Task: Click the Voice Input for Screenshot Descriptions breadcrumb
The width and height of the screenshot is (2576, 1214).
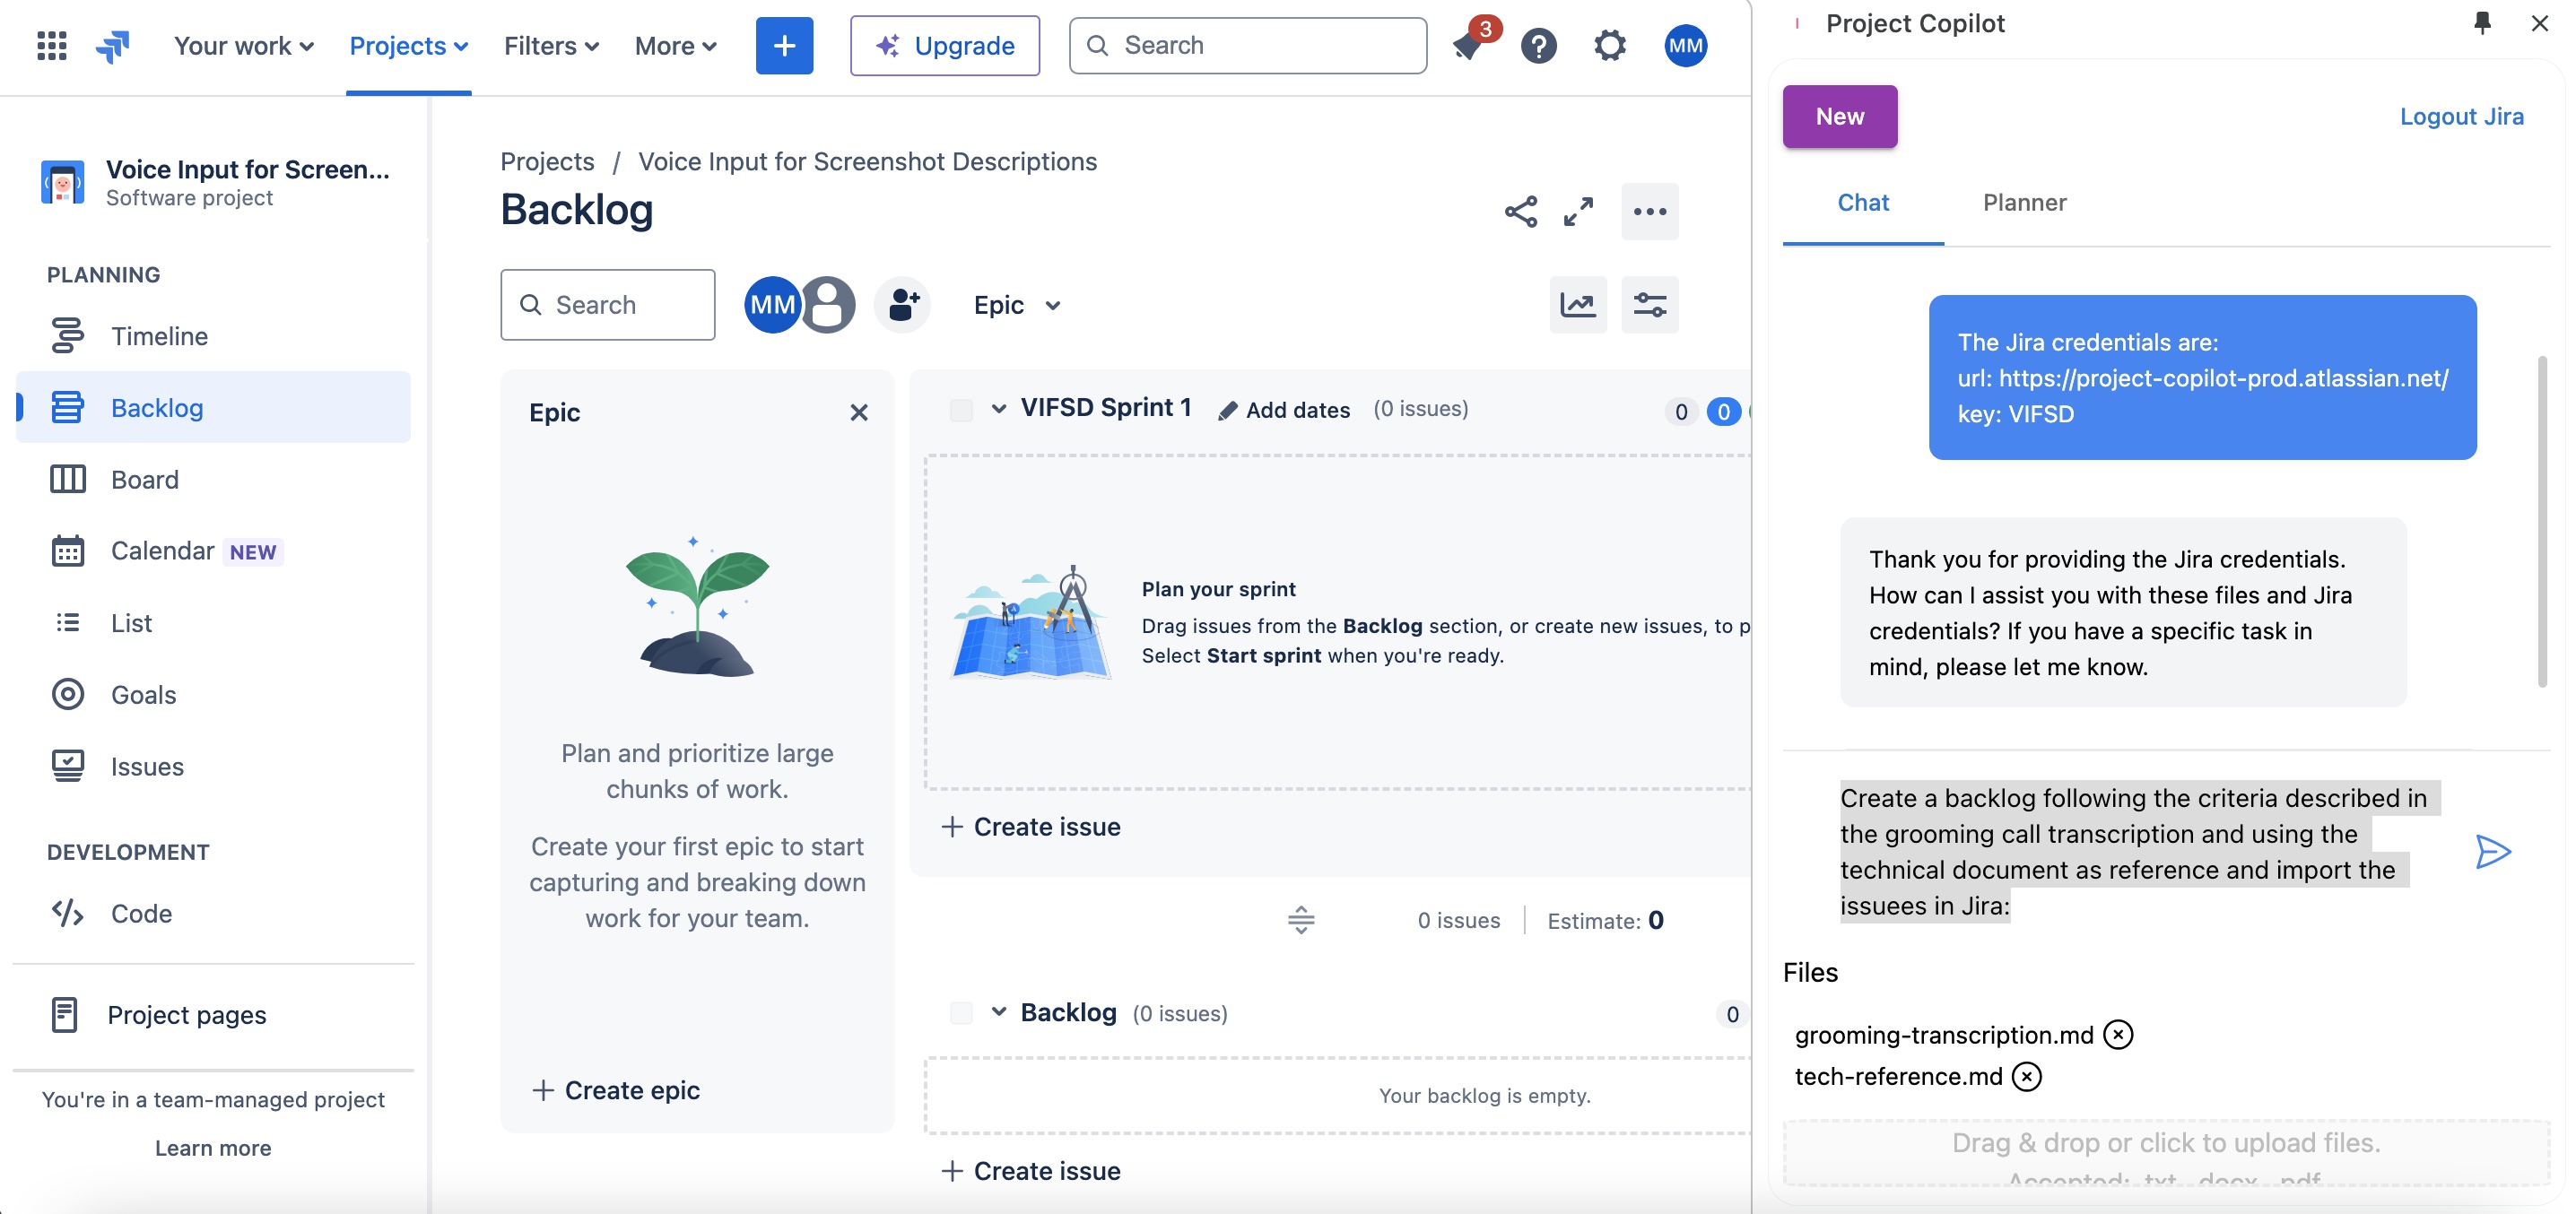Action: point(867,161)
